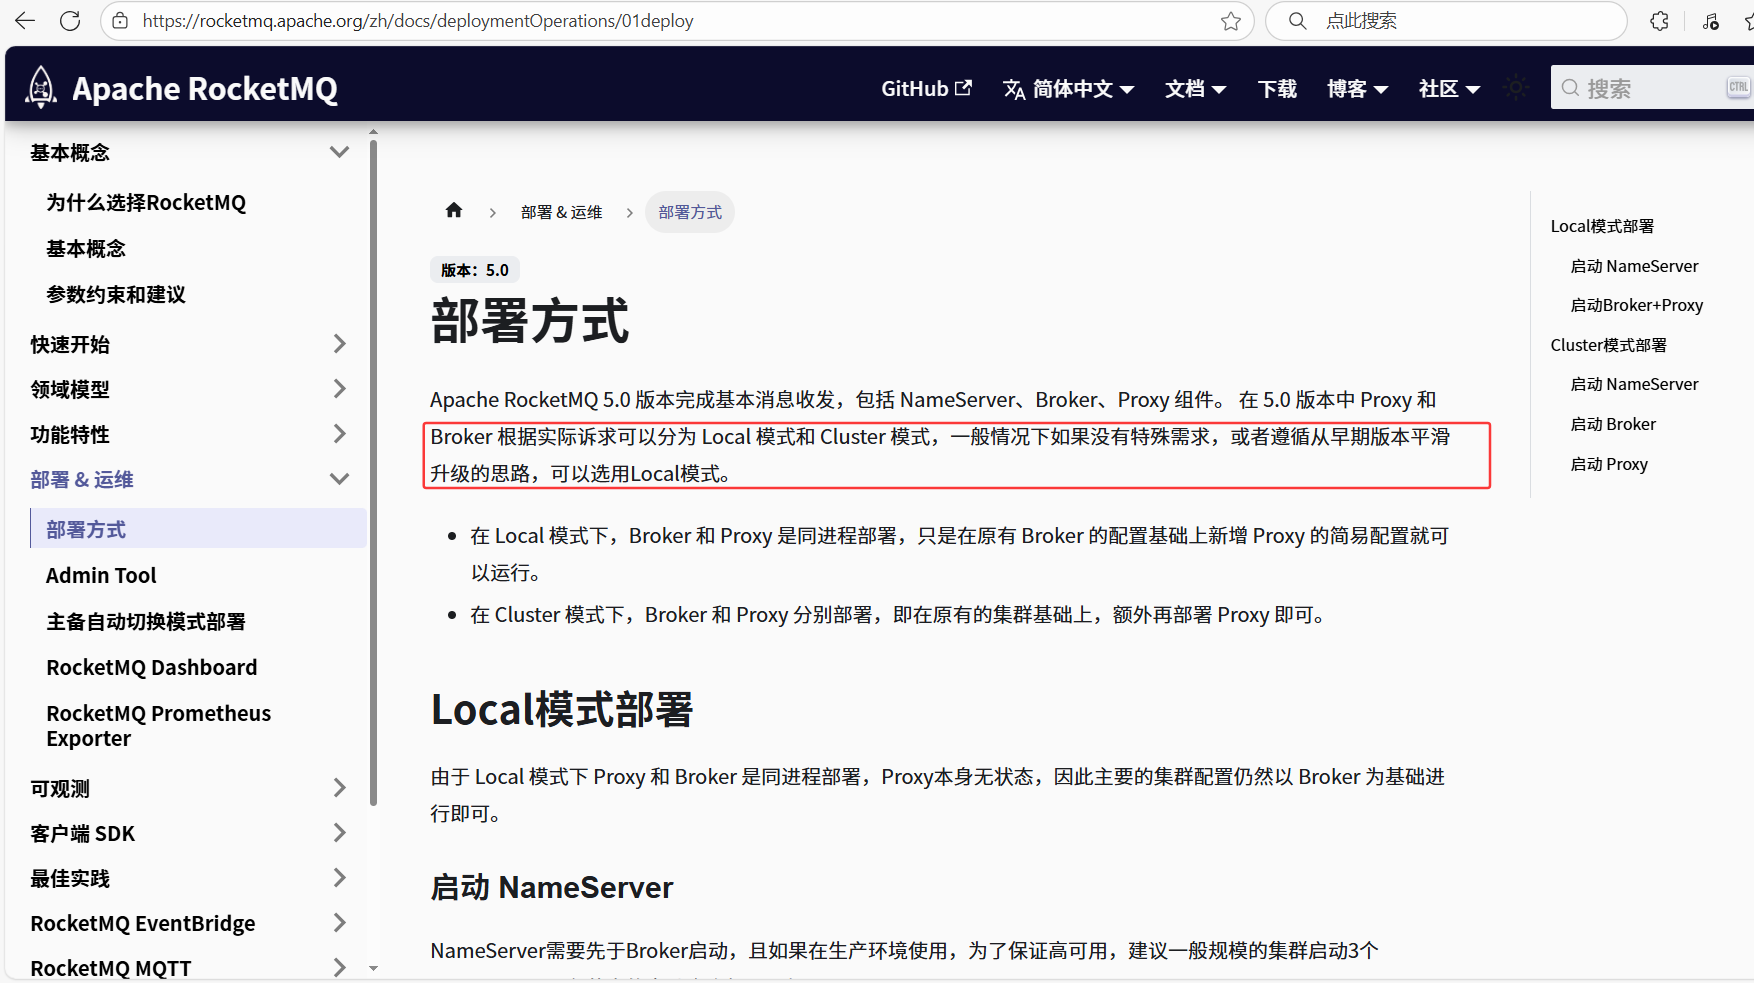Select Admin Tool in the sidebar

tap(101, 575)
